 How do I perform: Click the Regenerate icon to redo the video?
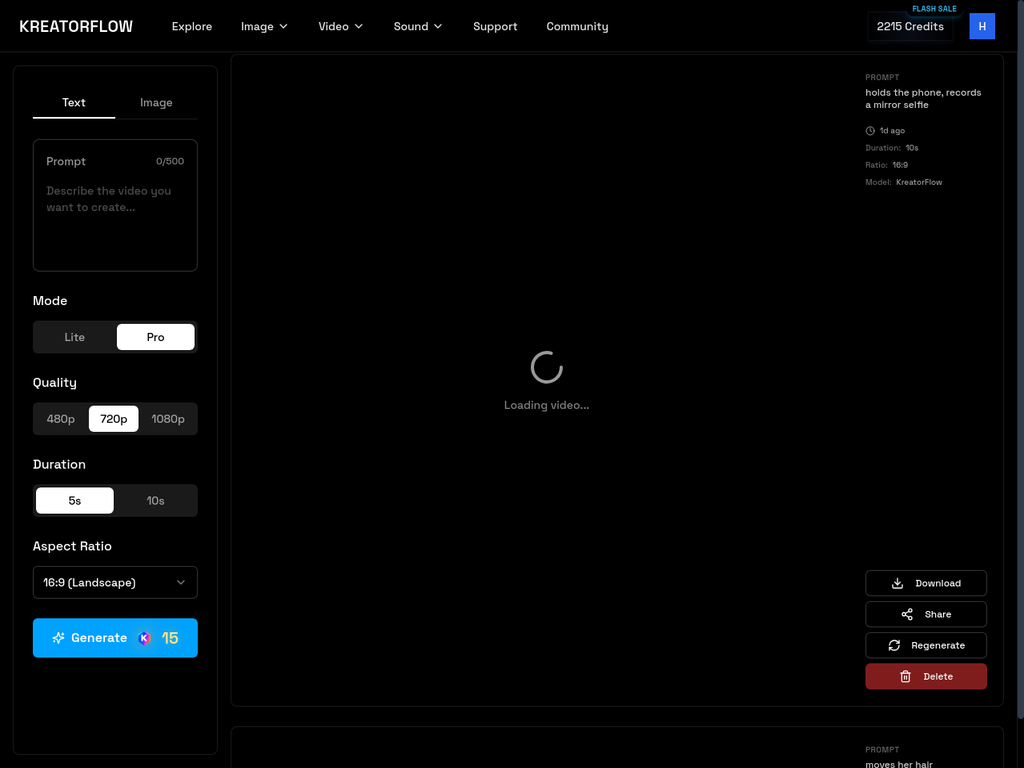(895, 645)
